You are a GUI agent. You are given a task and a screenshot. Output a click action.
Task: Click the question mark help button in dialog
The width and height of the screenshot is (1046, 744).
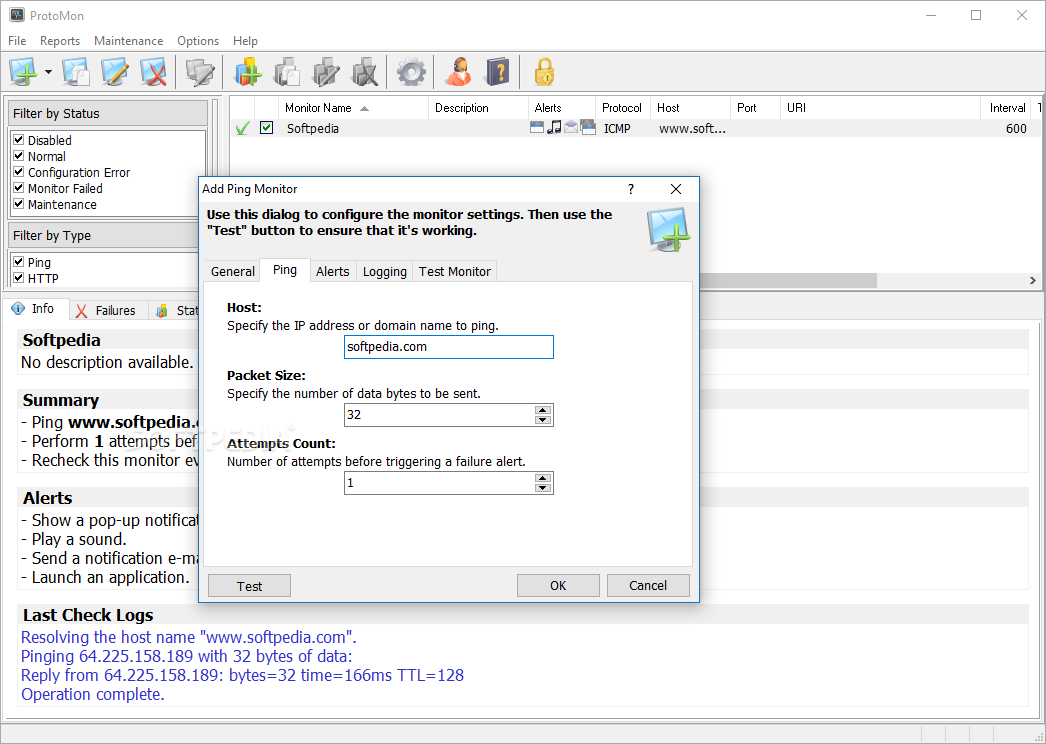[631, 189]
